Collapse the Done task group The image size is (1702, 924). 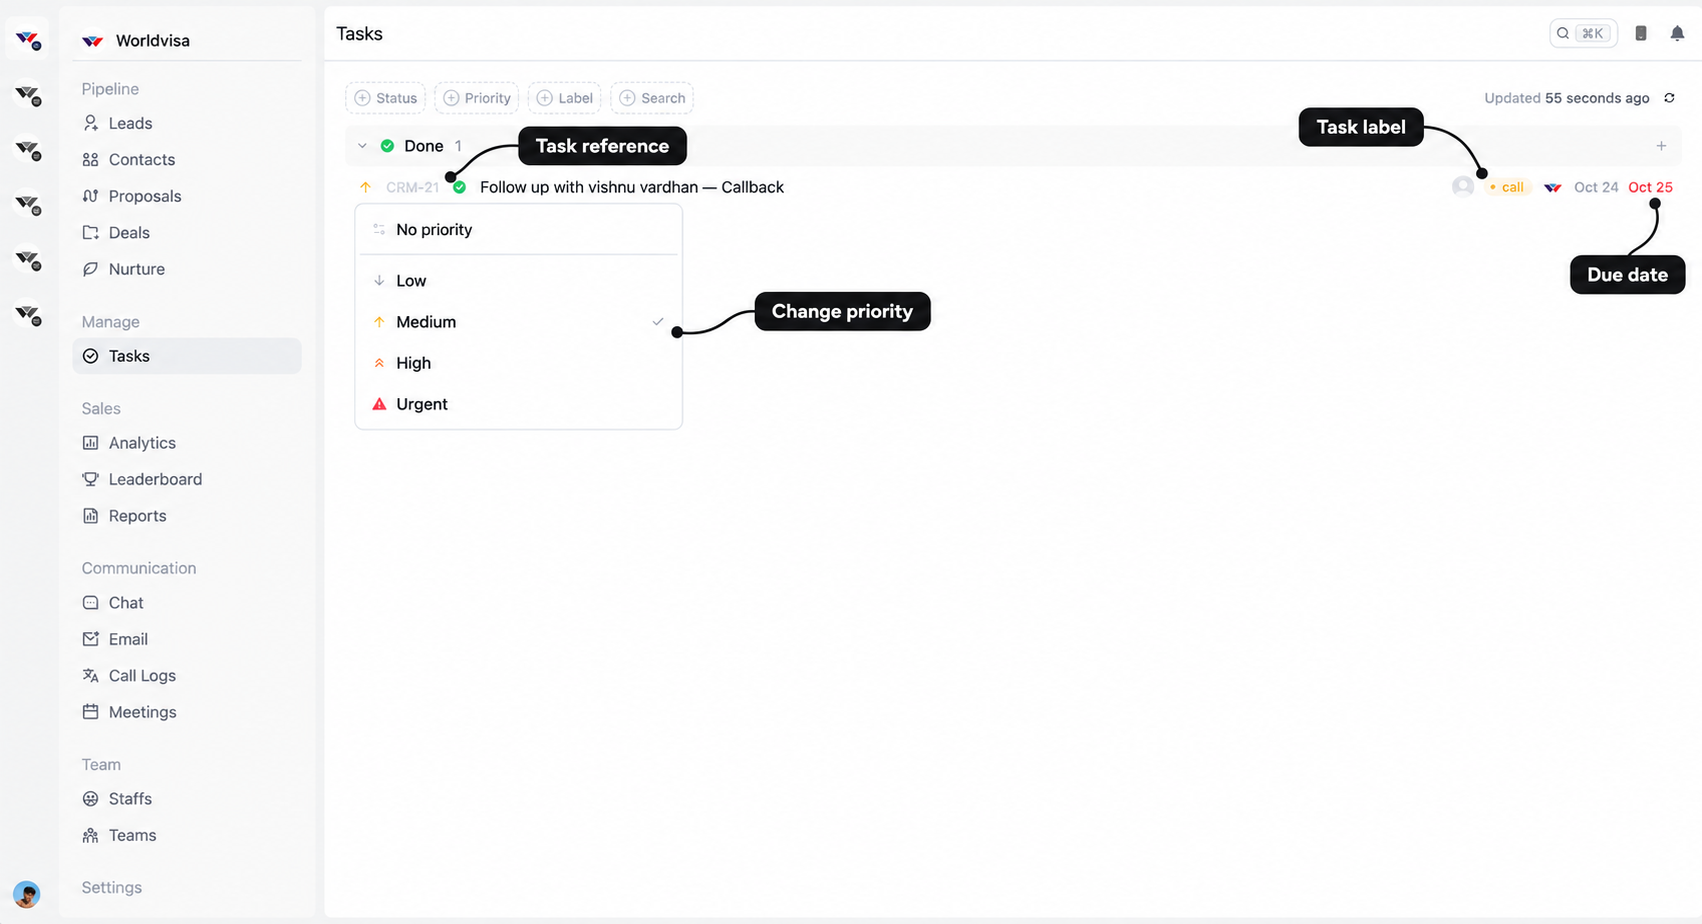[x=362, y=146]
